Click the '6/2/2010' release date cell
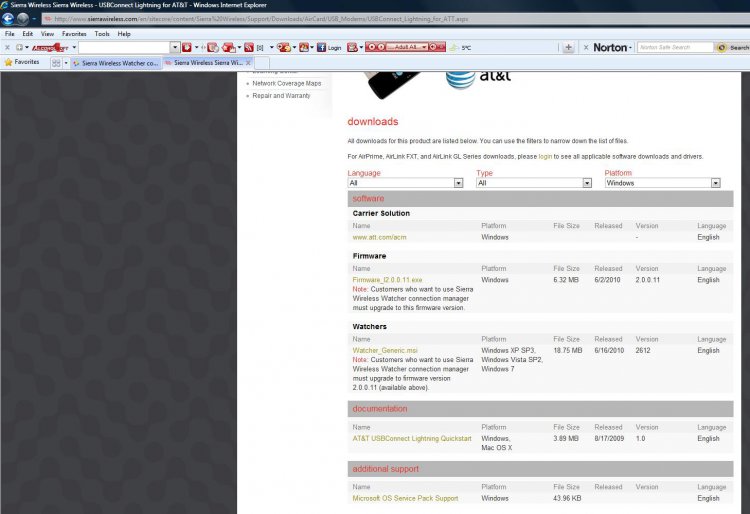 point(607,280)
